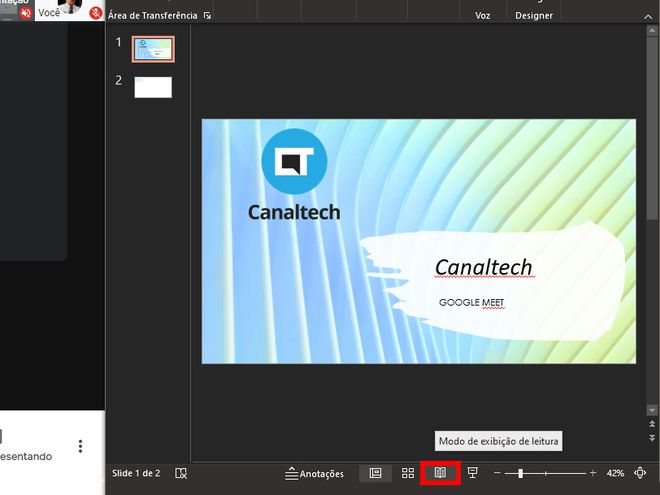Image resolution: width=660 pixels, height=495 pixels.
Task: Click the scrollbar up arrow
Action: [x=652, y=31]
